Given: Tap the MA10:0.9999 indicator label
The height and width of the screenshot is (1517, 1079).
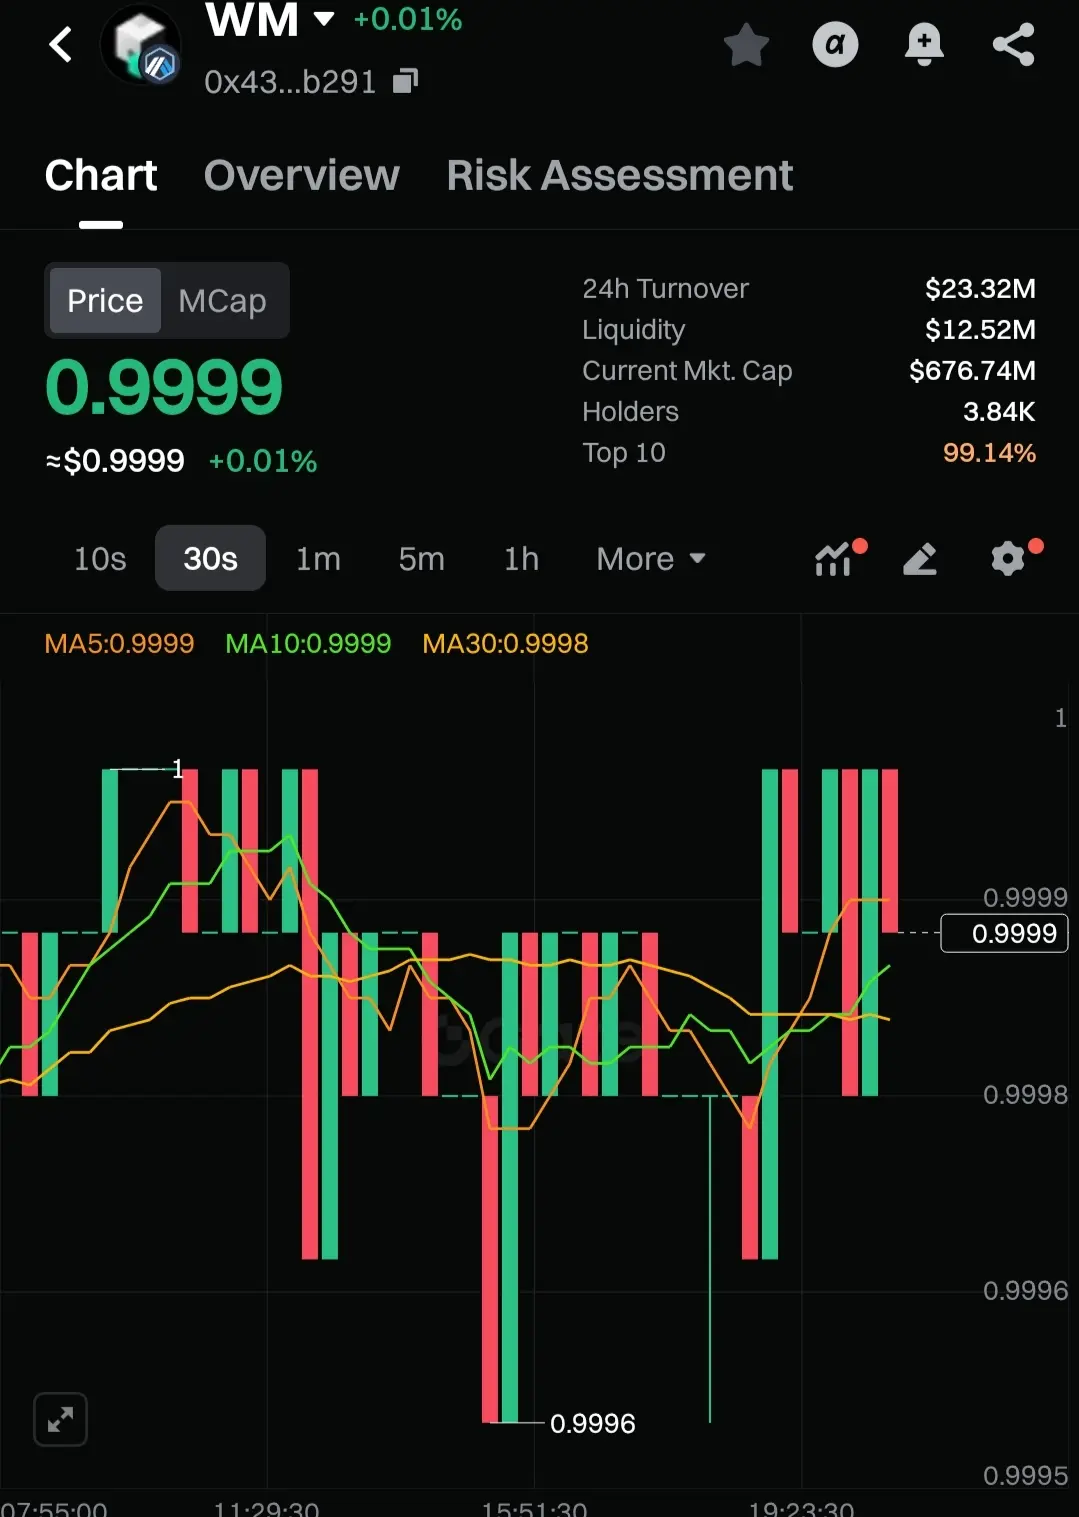Looking at the screenshot, I should pyautogui.click(x=308, y=643).
